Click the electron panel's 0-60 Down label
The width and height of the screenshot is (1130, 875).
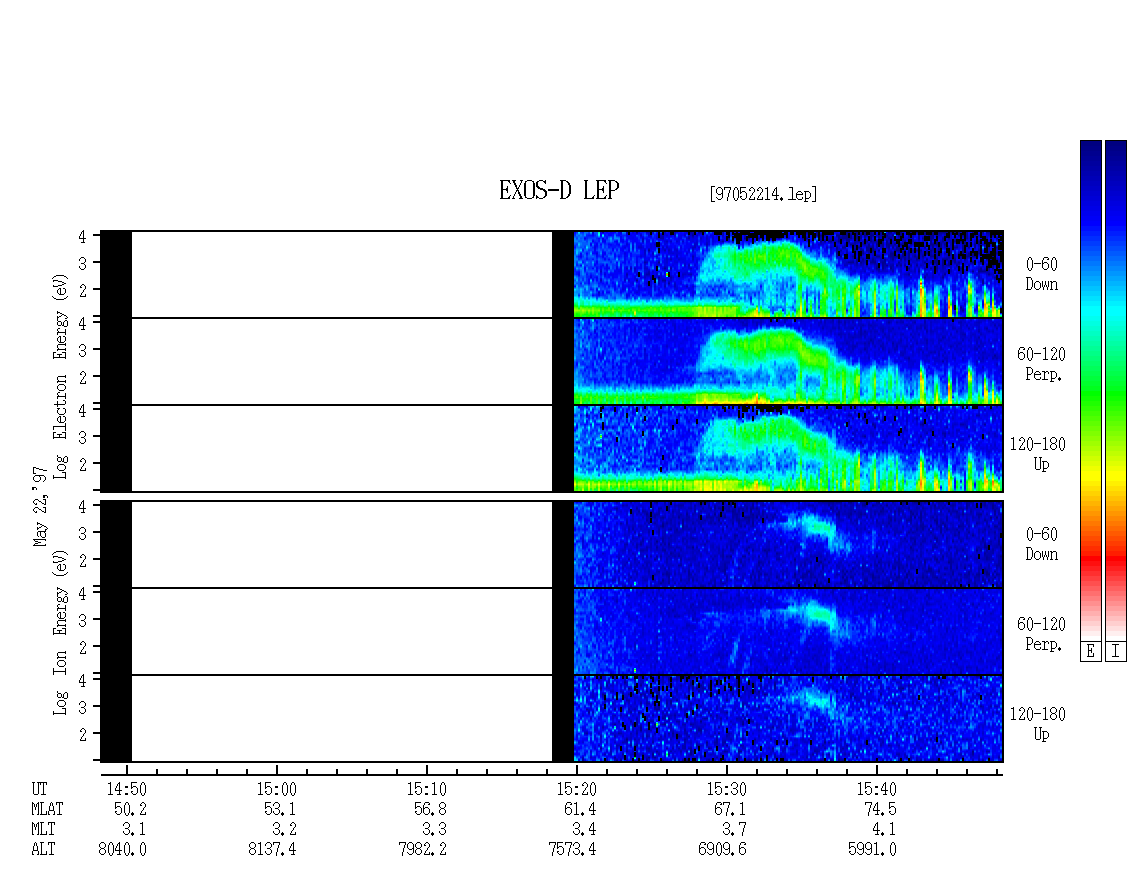tap(1042, 275)
